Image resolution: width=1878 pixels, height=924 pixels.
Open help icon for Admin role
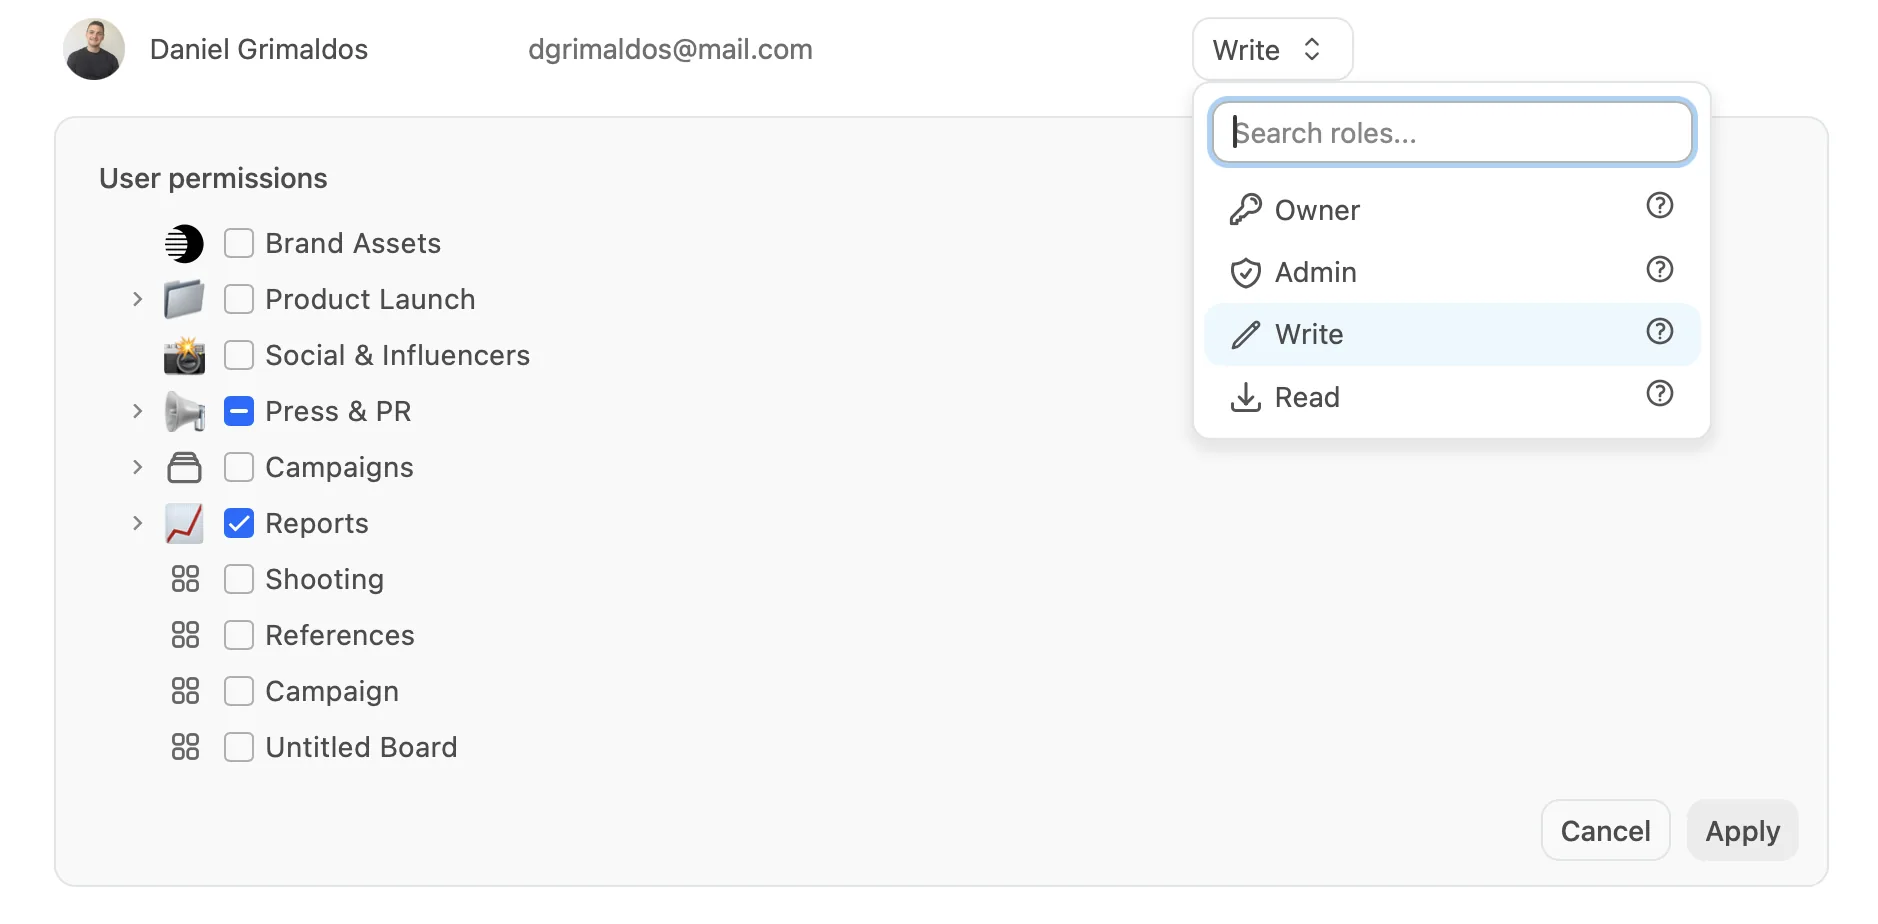(x=1660, y=269)
